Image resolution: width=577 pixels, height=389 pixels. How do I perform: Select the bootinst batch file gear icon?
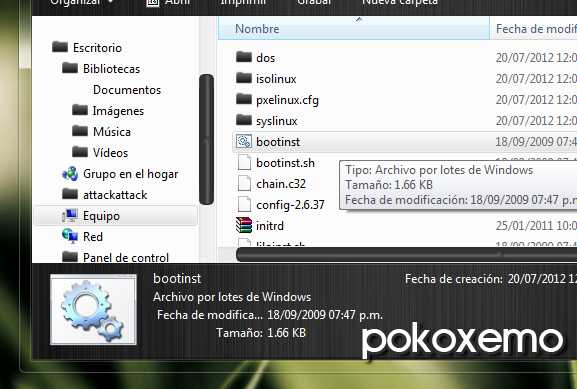(244, 141)
